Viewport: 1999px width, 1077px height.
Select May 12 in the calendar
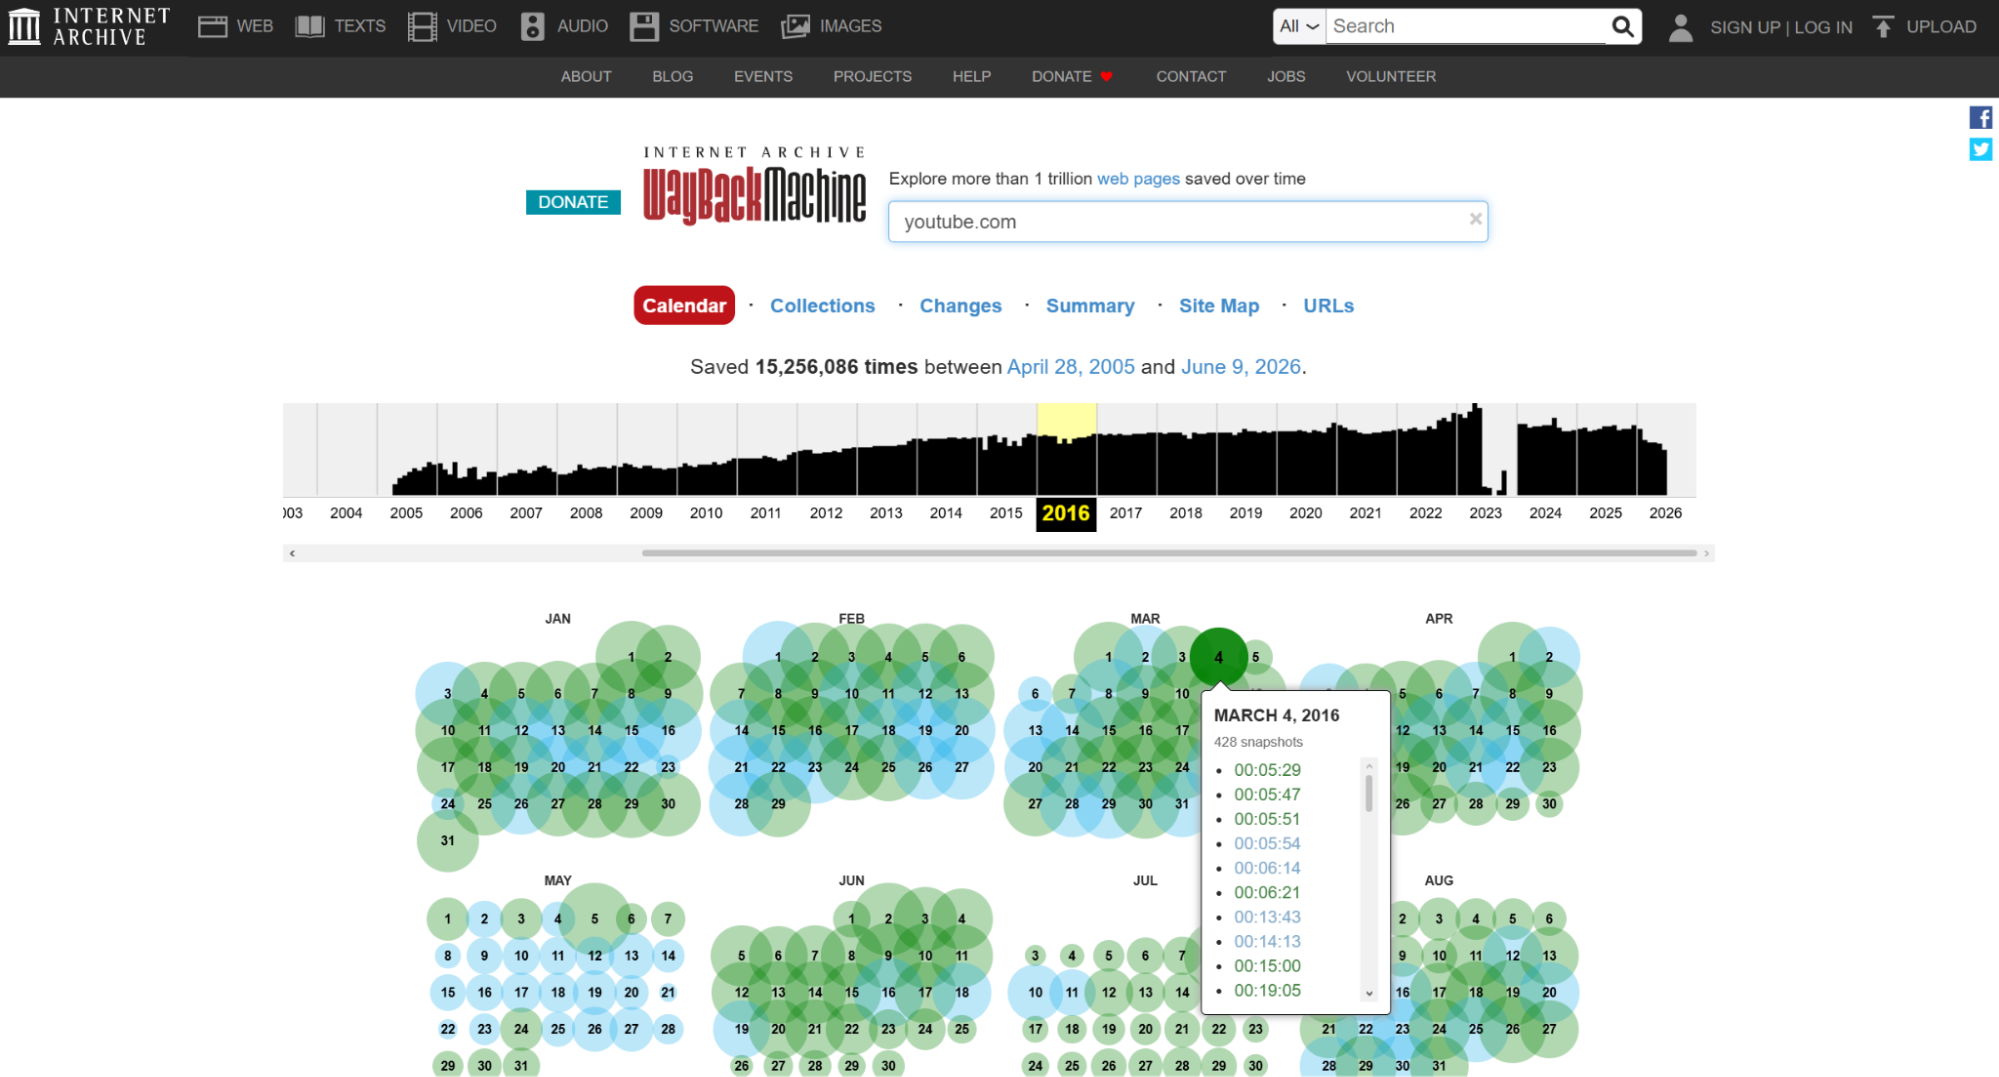click(595, 956)
